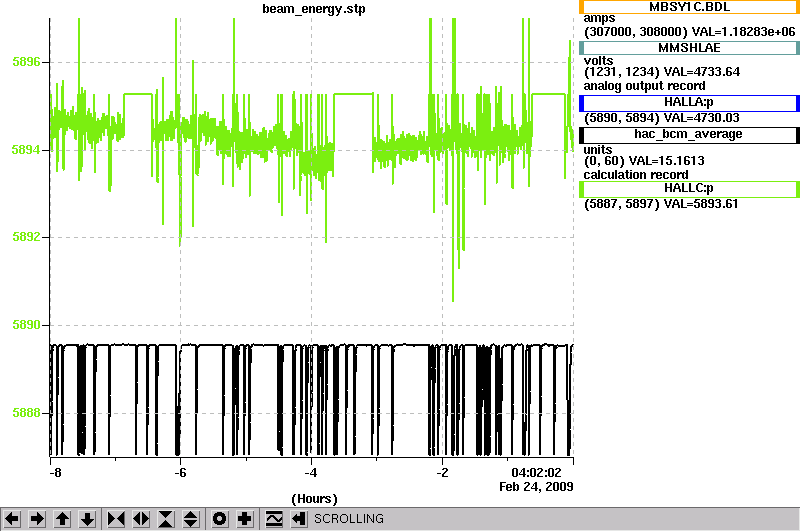Click the -4 hours x-axis label
Image resolution: width=800 pixels, height=531 pixels.
[x=311, y=473]
